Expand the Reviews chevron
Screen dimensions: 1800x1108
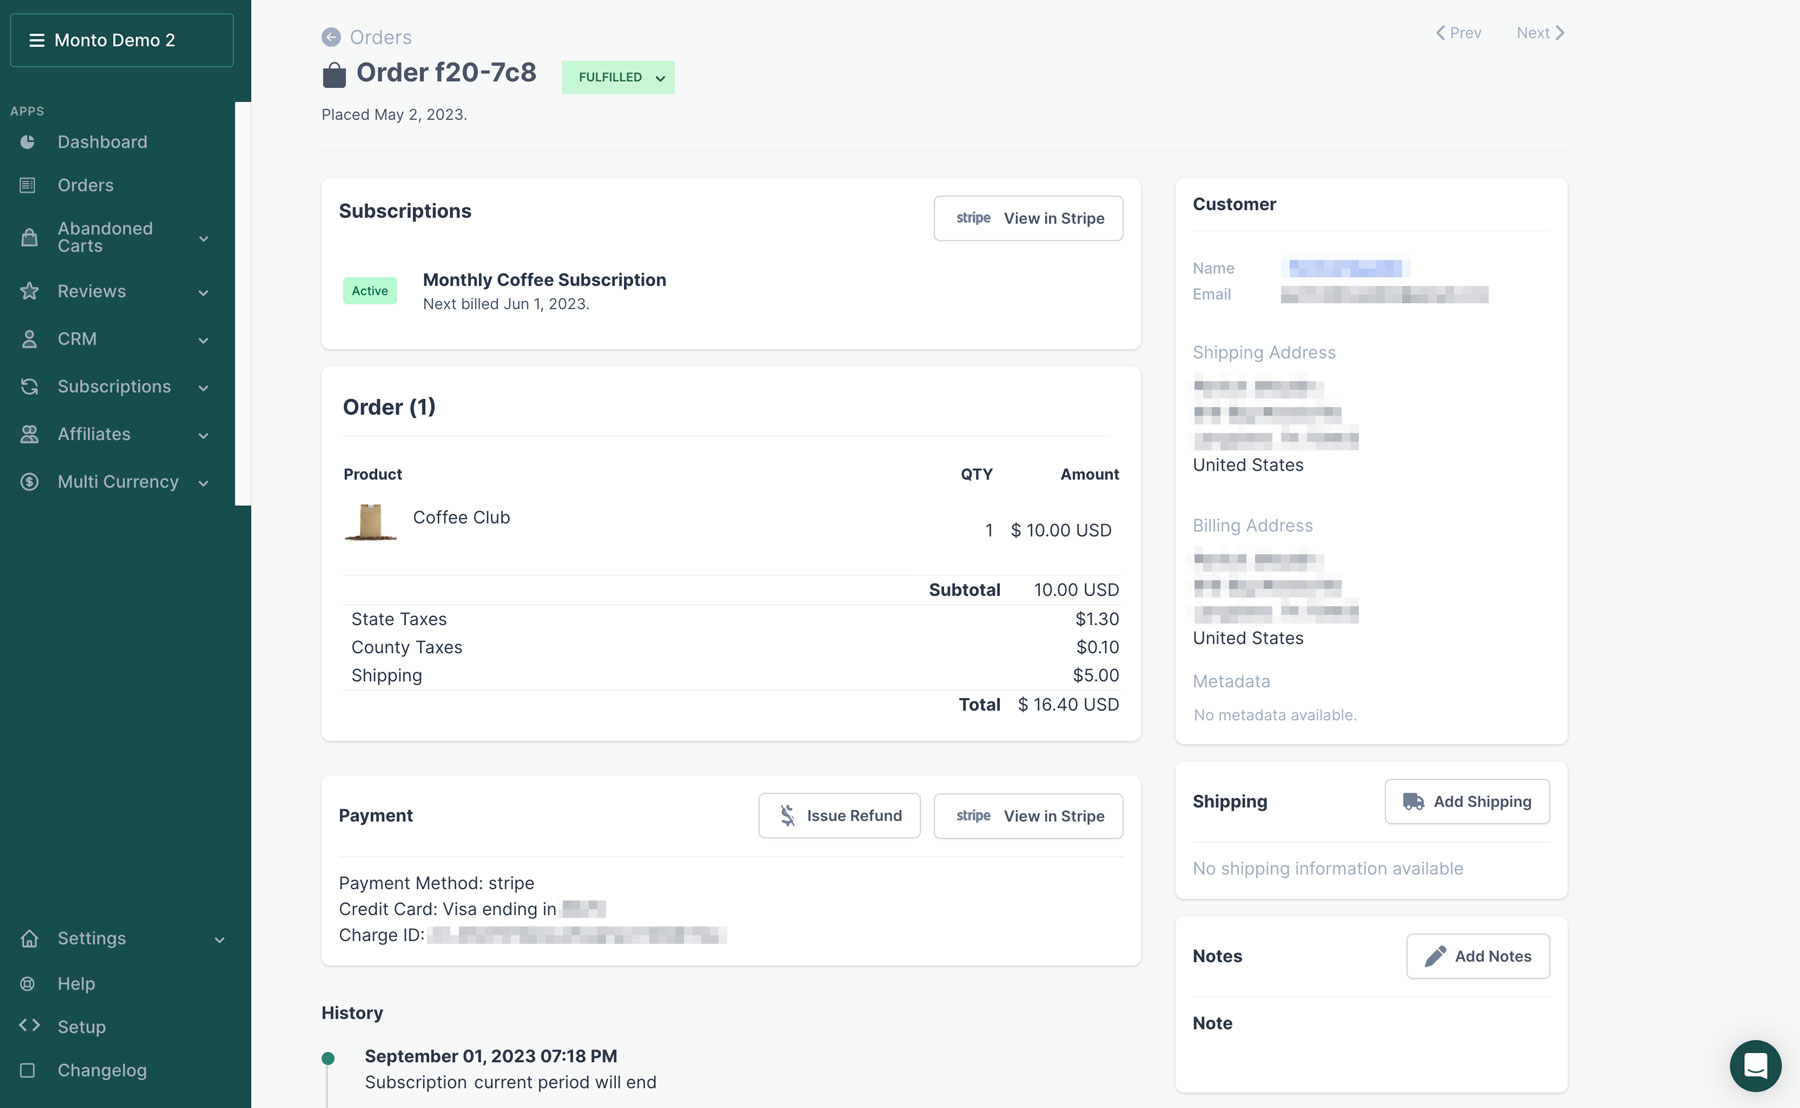(204, 292)
